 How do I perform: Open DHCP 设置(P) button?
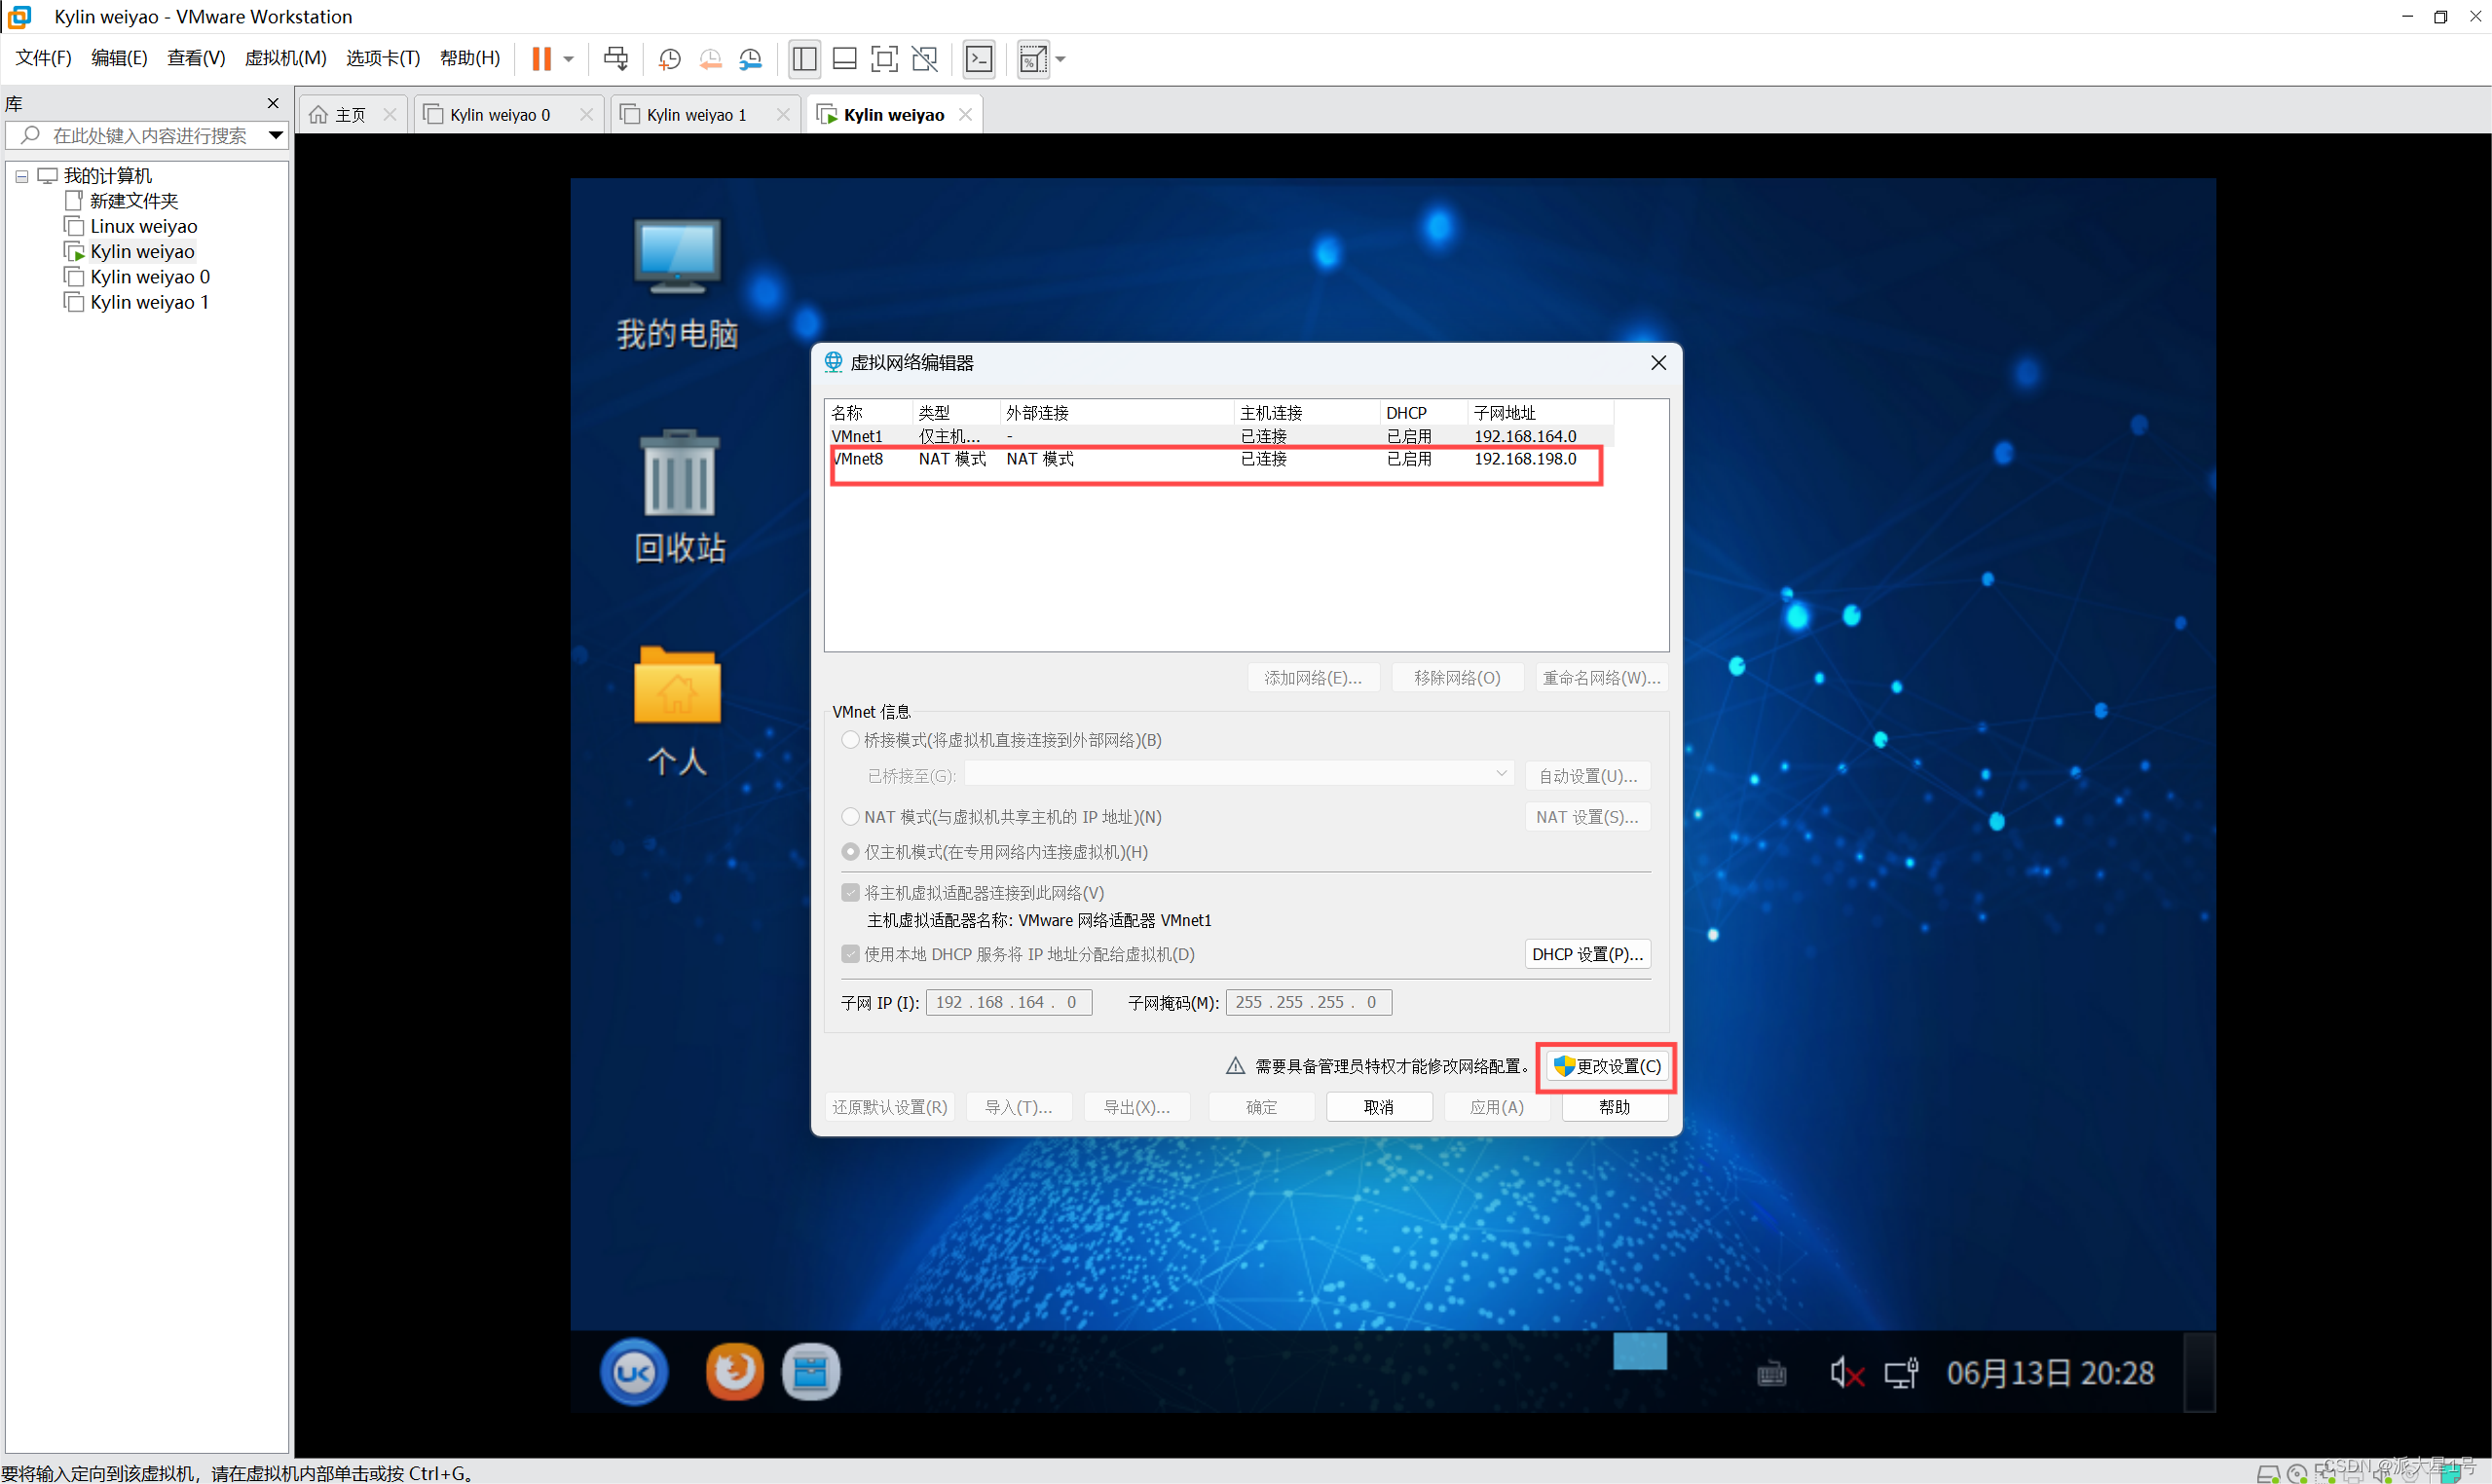coord(1586,954)
